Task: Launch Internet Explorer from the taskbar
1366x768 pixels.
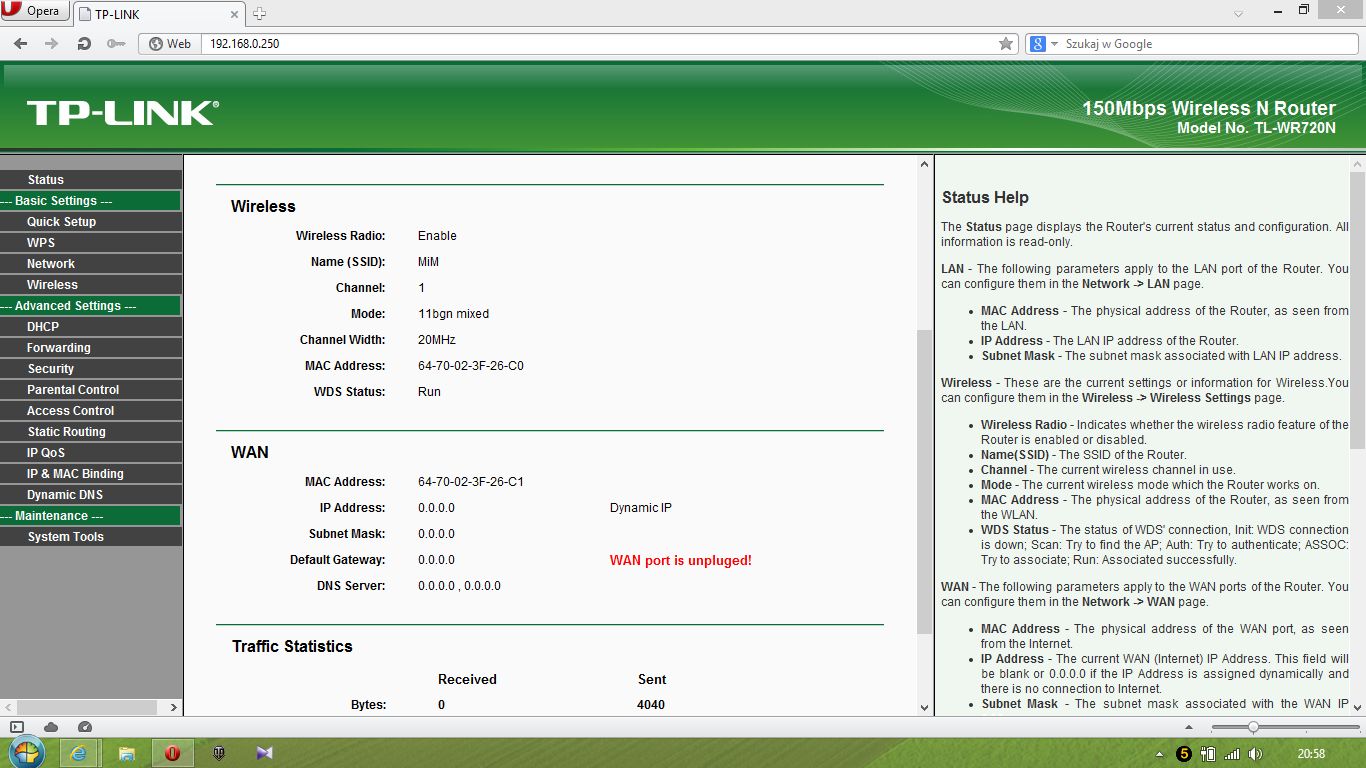Action: tap(78, 753)
